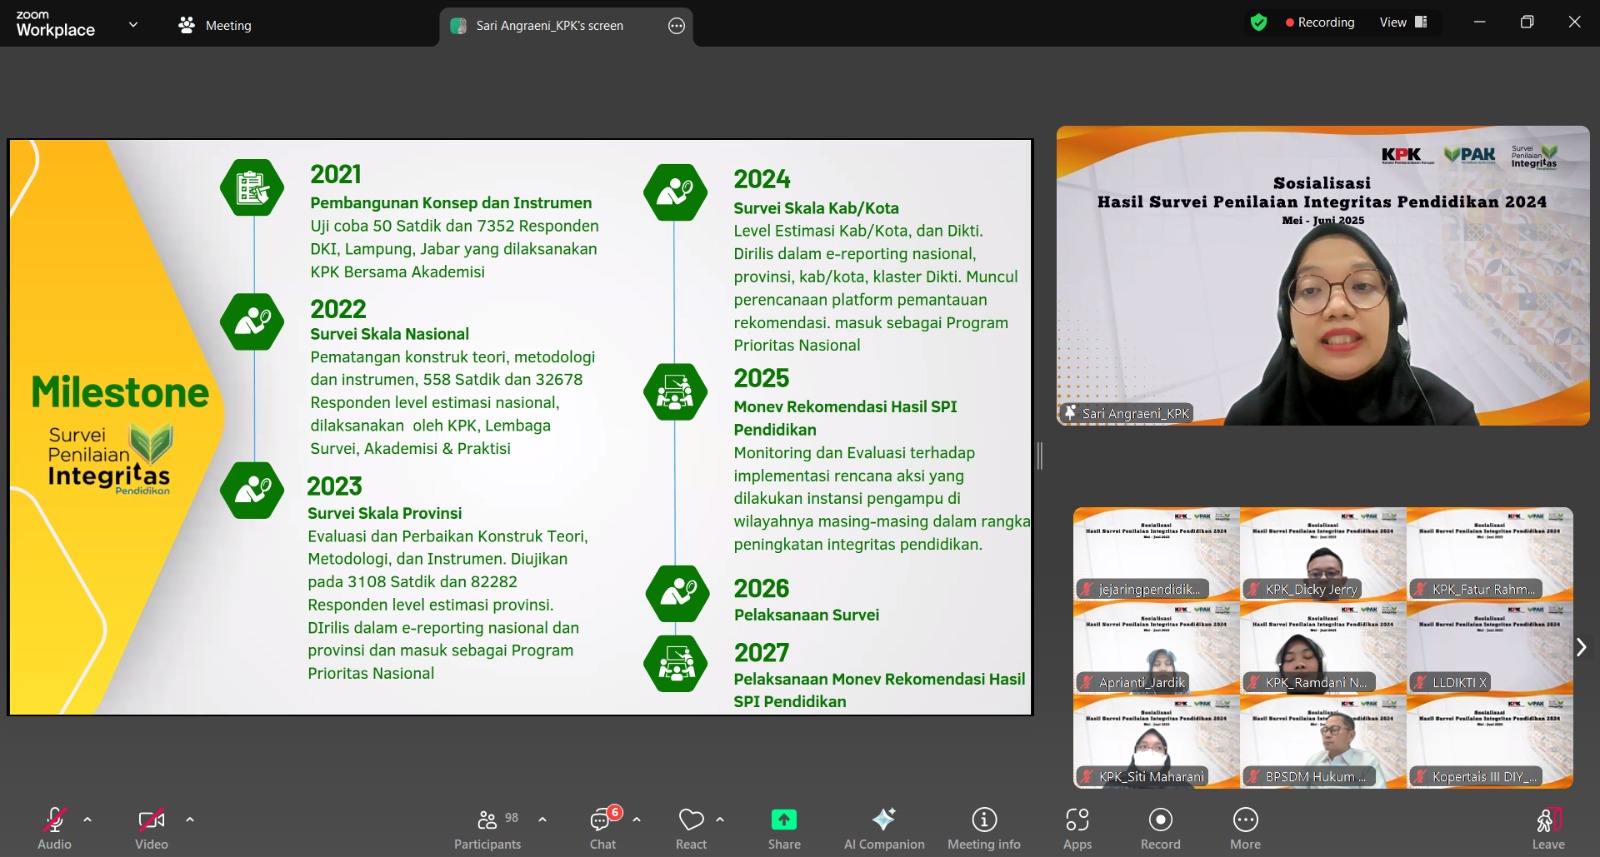The width and height of the screenshot is (1600, 857).
Task: Expand audio options arrow next to Audio
Action: pyautogui.click(x=88, y=819)
